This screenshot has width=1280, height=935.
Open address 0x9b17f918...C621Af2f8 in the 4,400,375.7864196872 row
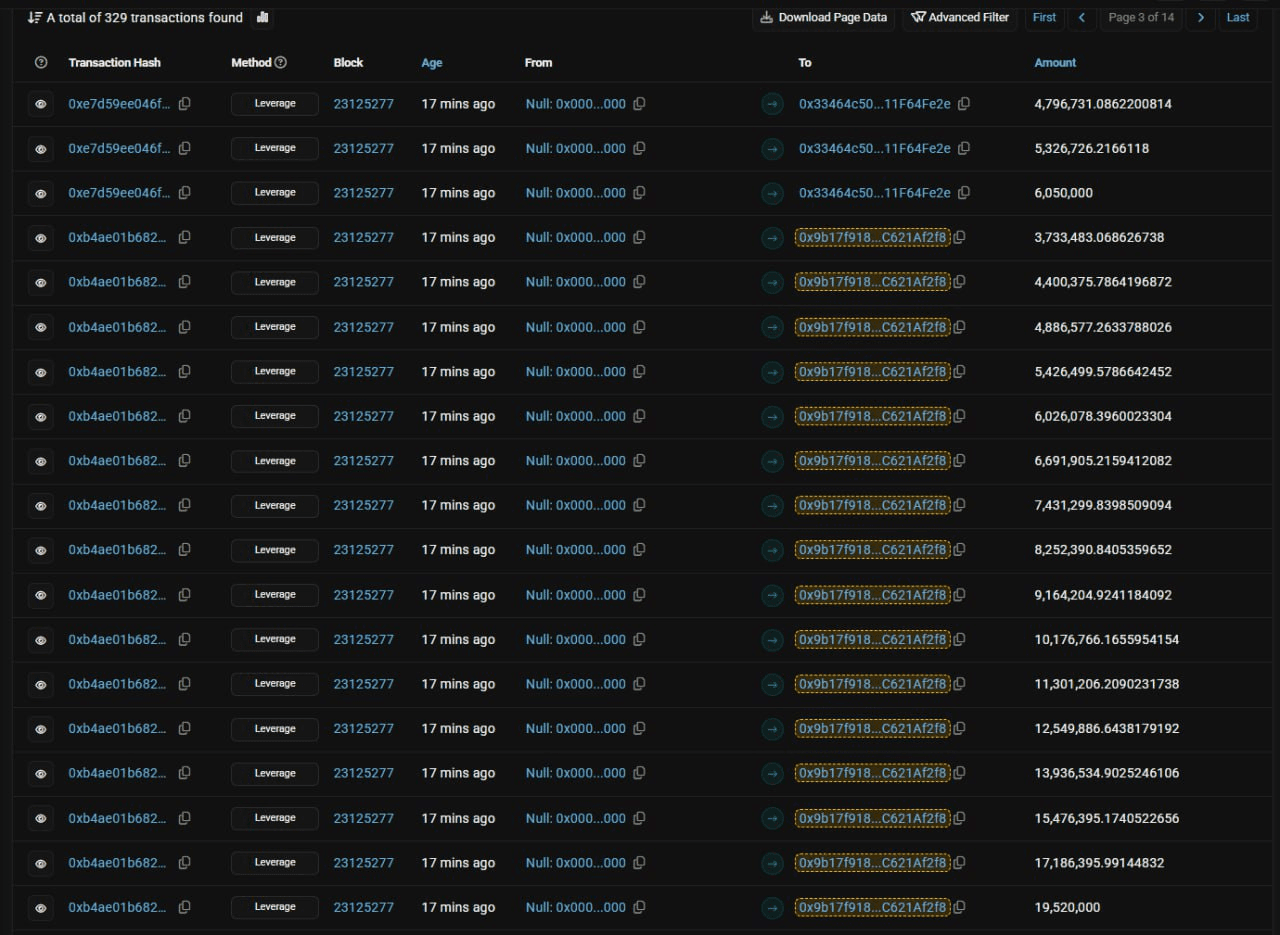[873, 282]
